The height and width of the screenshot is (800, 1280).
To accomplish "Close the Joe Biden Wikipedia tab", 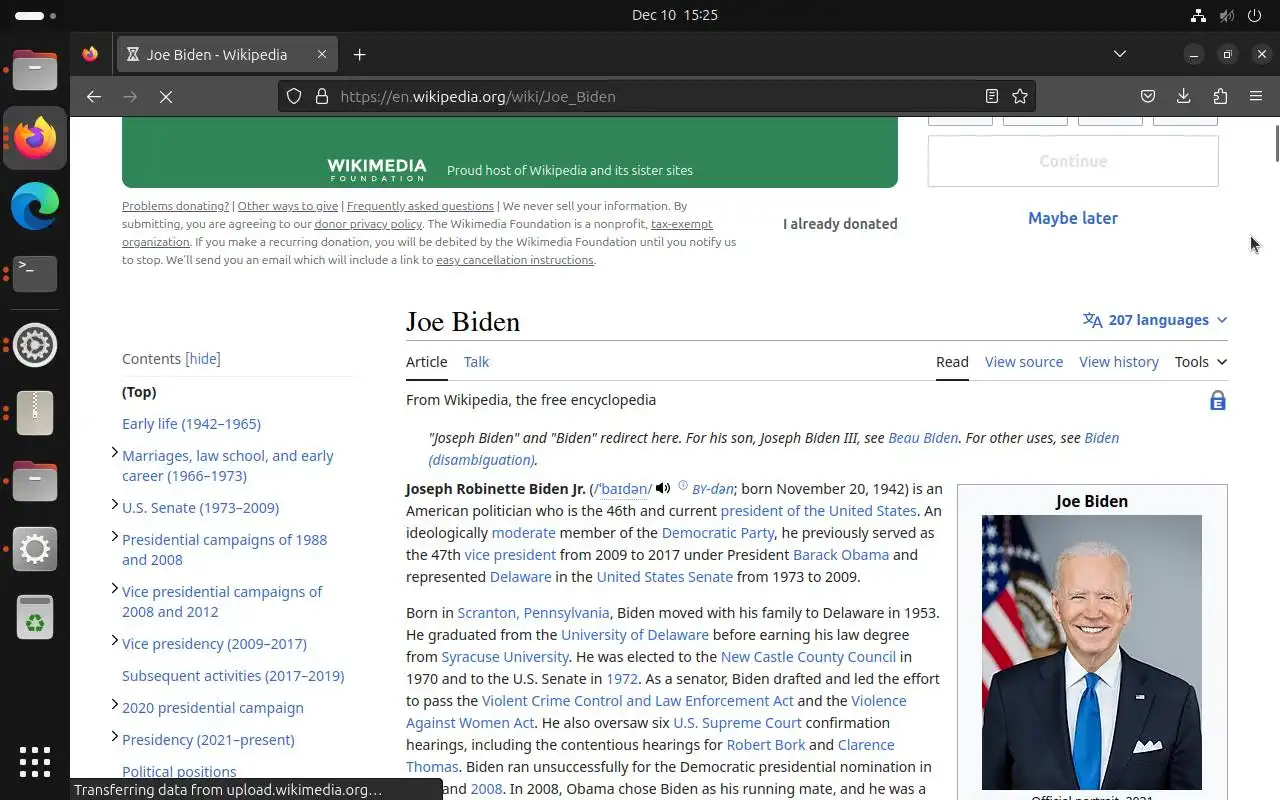I will tap(322, 54).
